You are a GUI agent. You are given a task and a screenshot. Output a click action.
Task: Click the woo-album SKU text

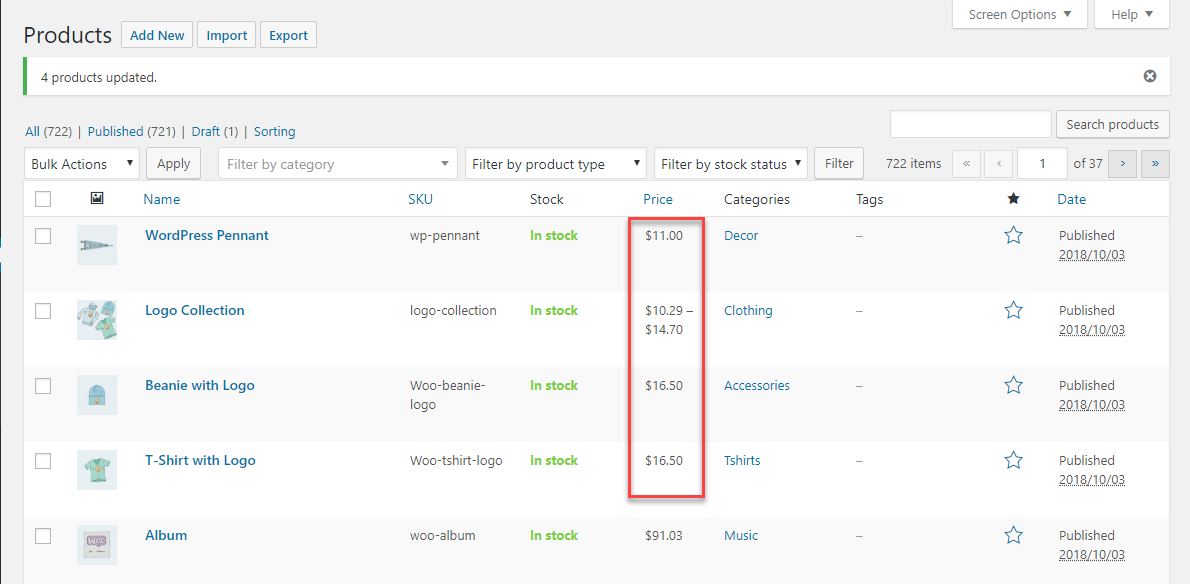point(442,535)
